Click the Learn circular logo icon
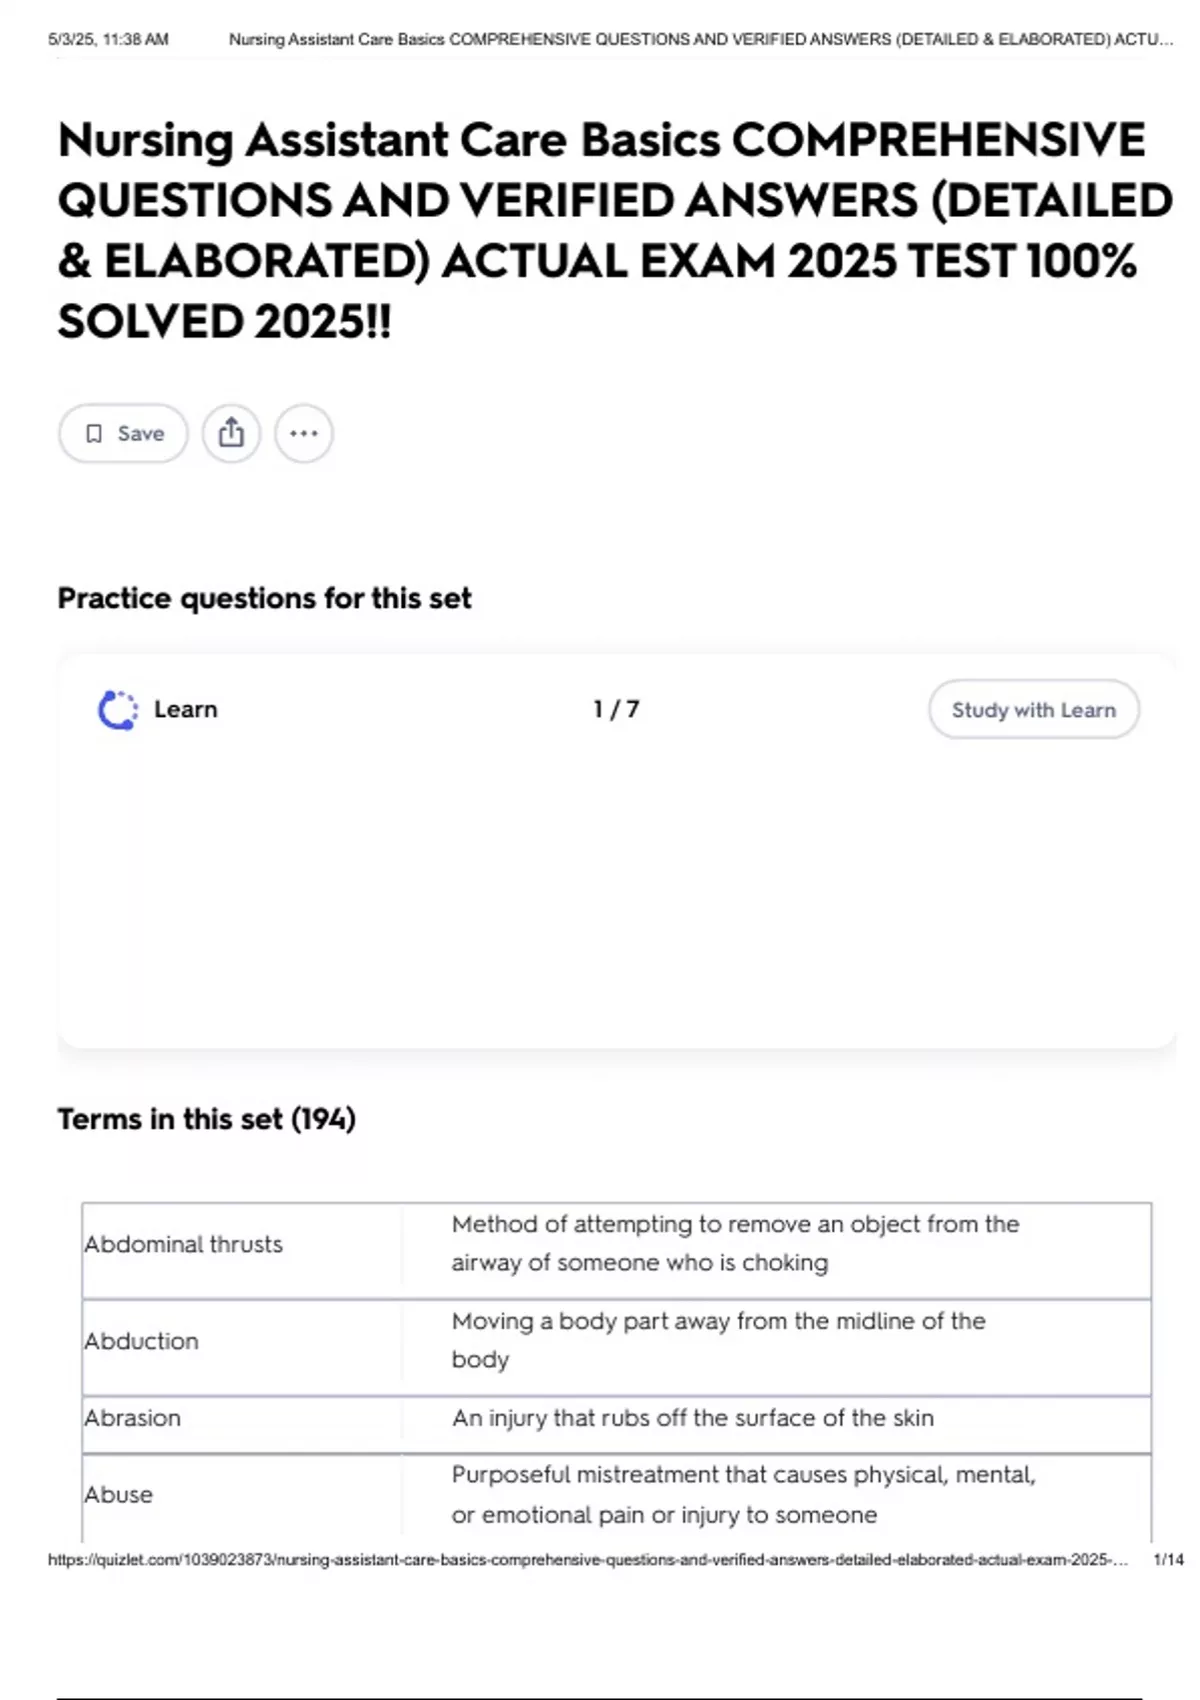The image size is (1200, 1700). click(x=118, y=710)
